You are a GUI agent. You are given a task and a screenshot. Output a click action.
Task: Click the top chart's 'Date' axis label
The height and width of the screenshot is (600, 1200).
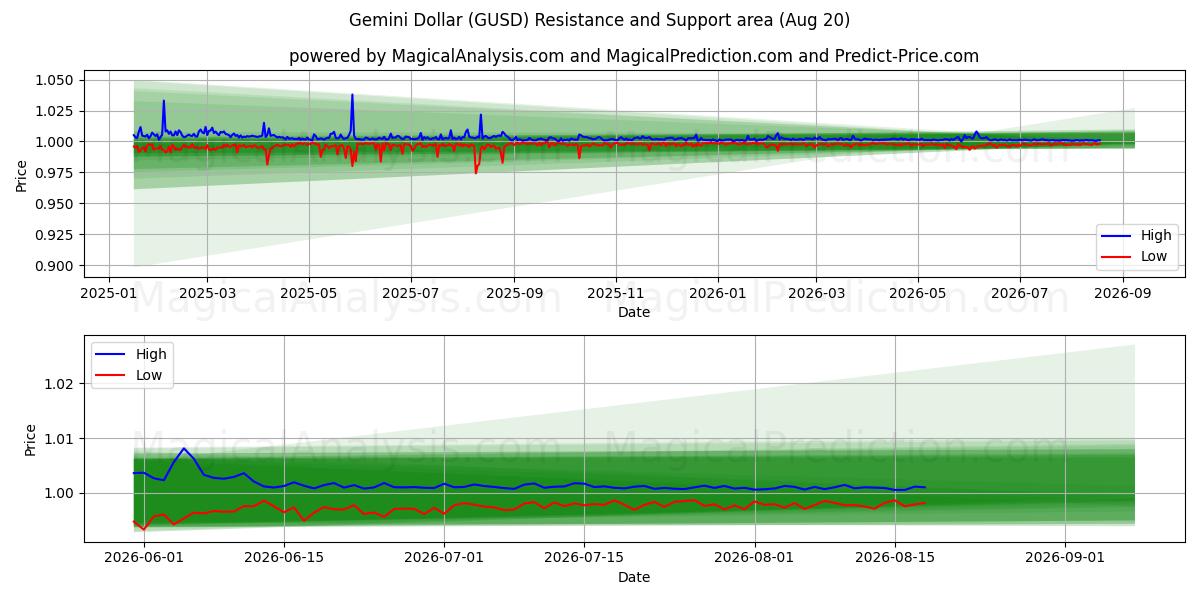(634, 312)
